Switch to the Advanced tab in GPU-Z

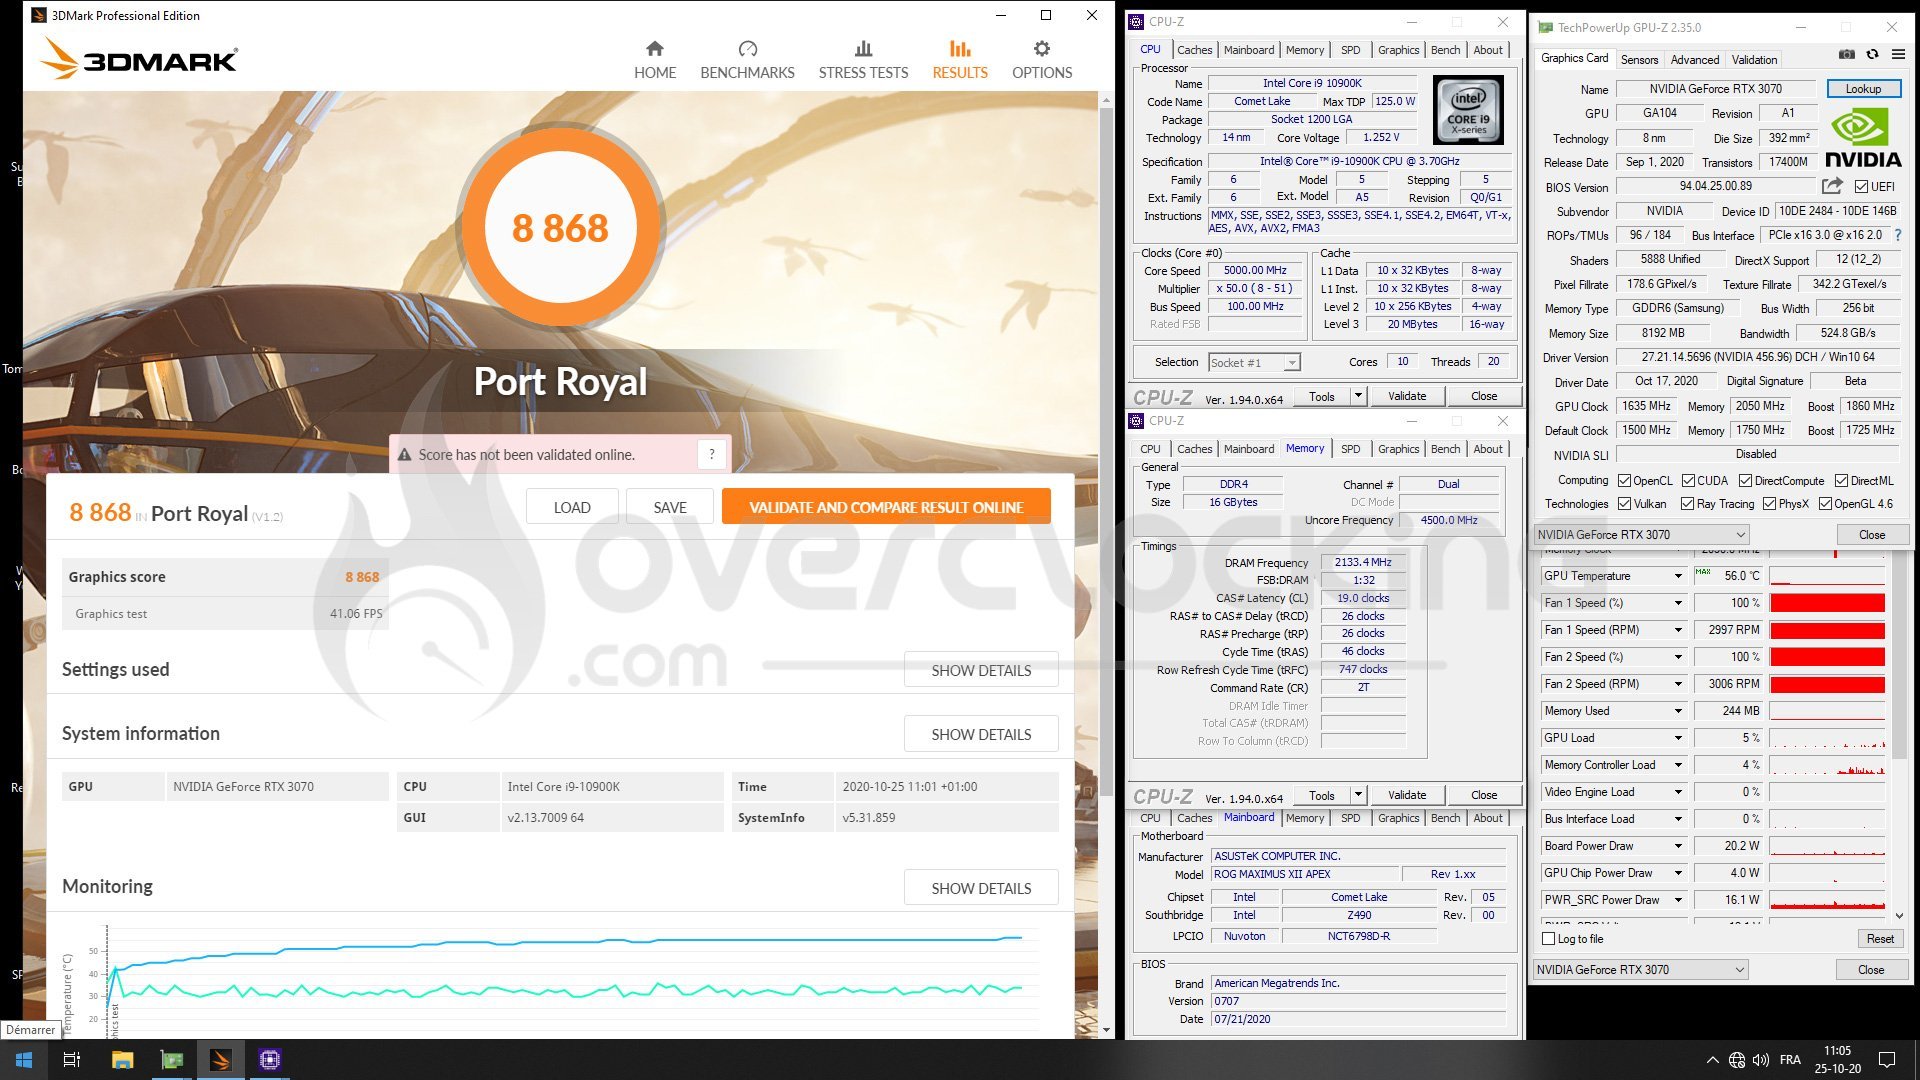pos(1695,59)
